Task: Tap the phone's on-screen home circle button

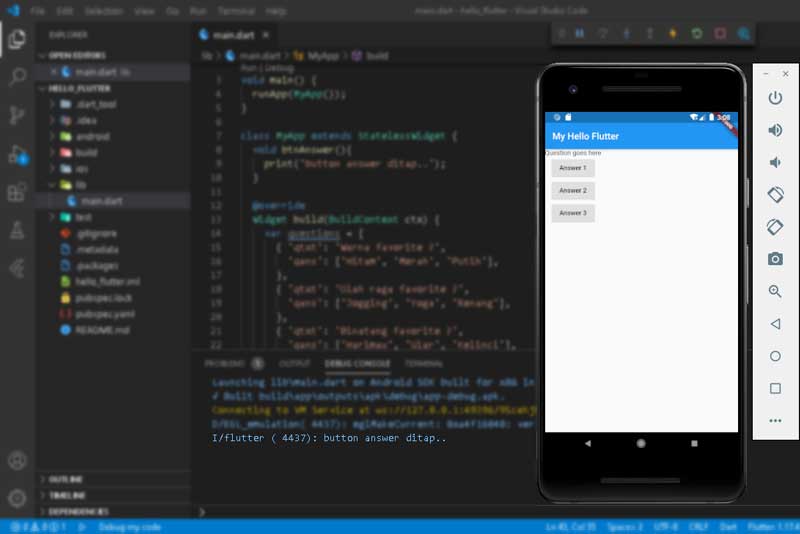Action: click(x=641, y=443)
